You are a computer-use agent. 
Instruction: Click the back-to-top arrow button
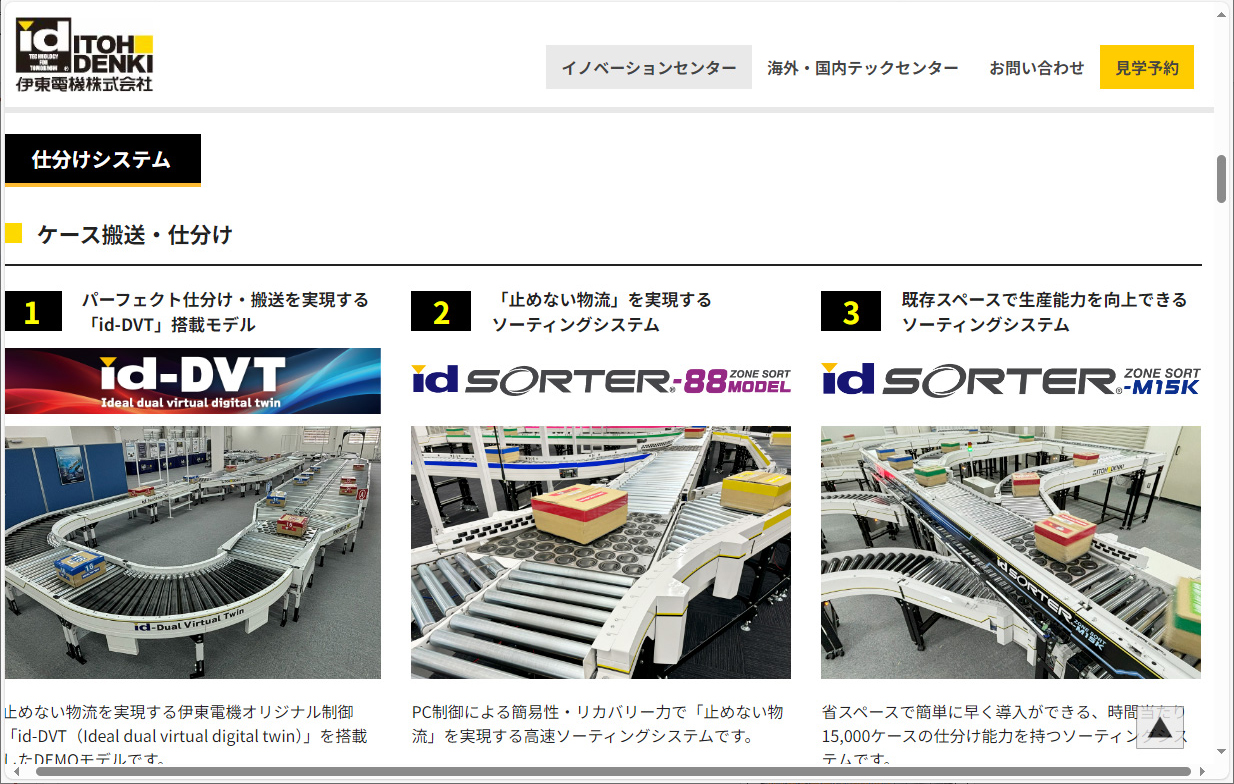point(1159,727)
